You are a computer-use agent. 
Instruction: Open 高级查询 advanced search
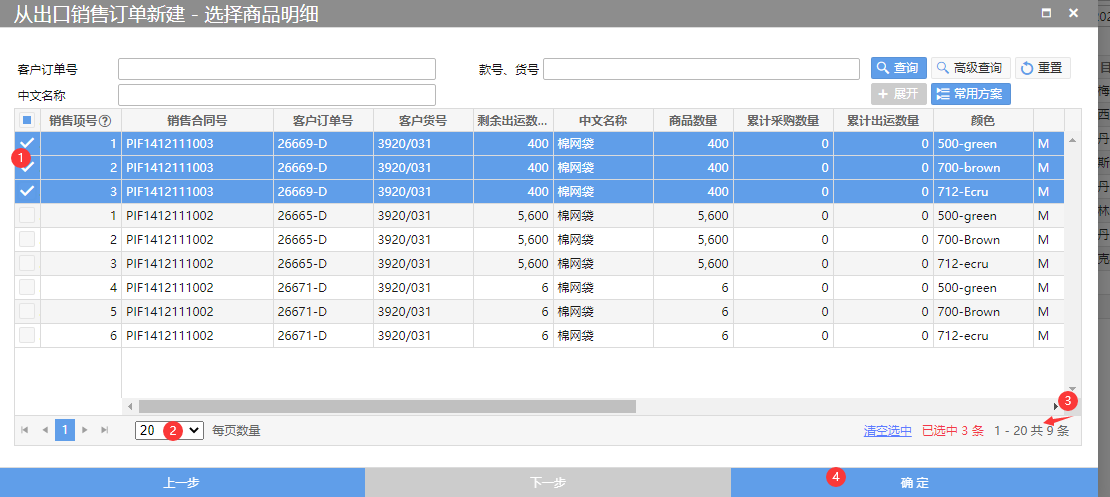[970, 68]
